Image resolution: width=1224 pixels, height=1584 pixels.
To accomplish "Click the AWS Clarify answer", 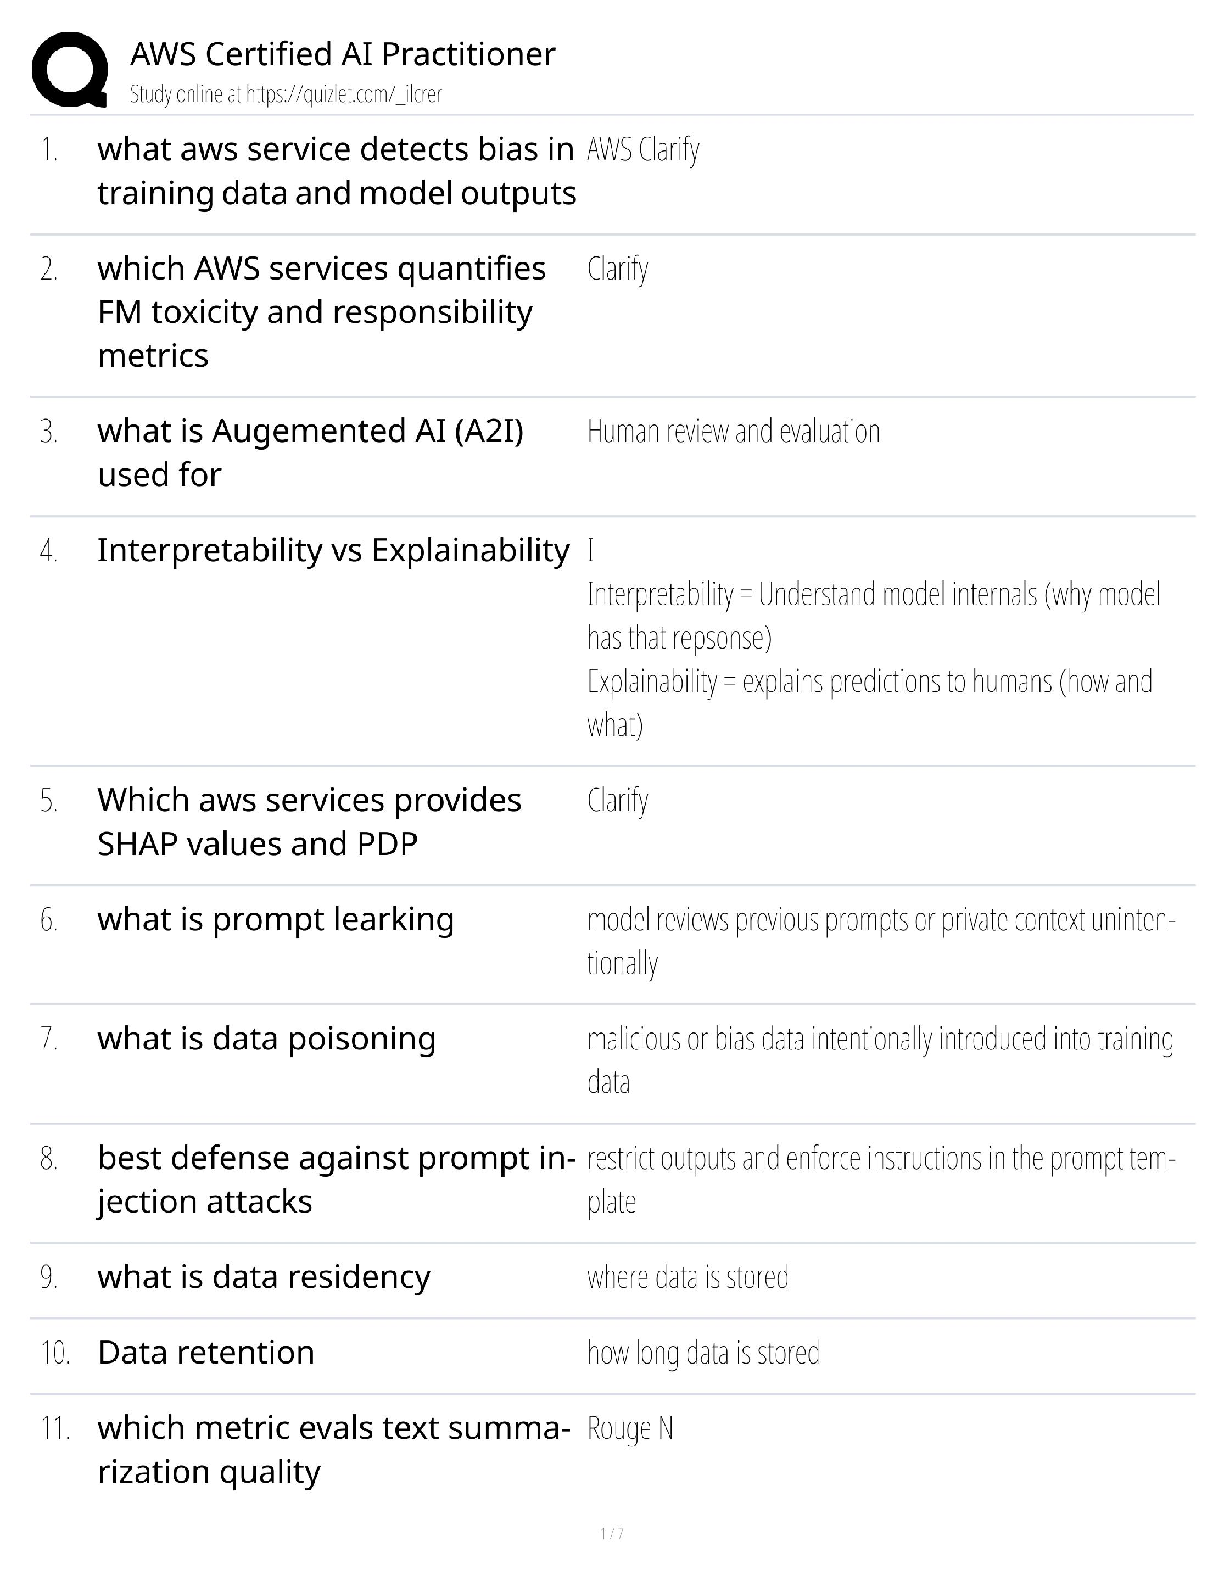I will [643, 150].
